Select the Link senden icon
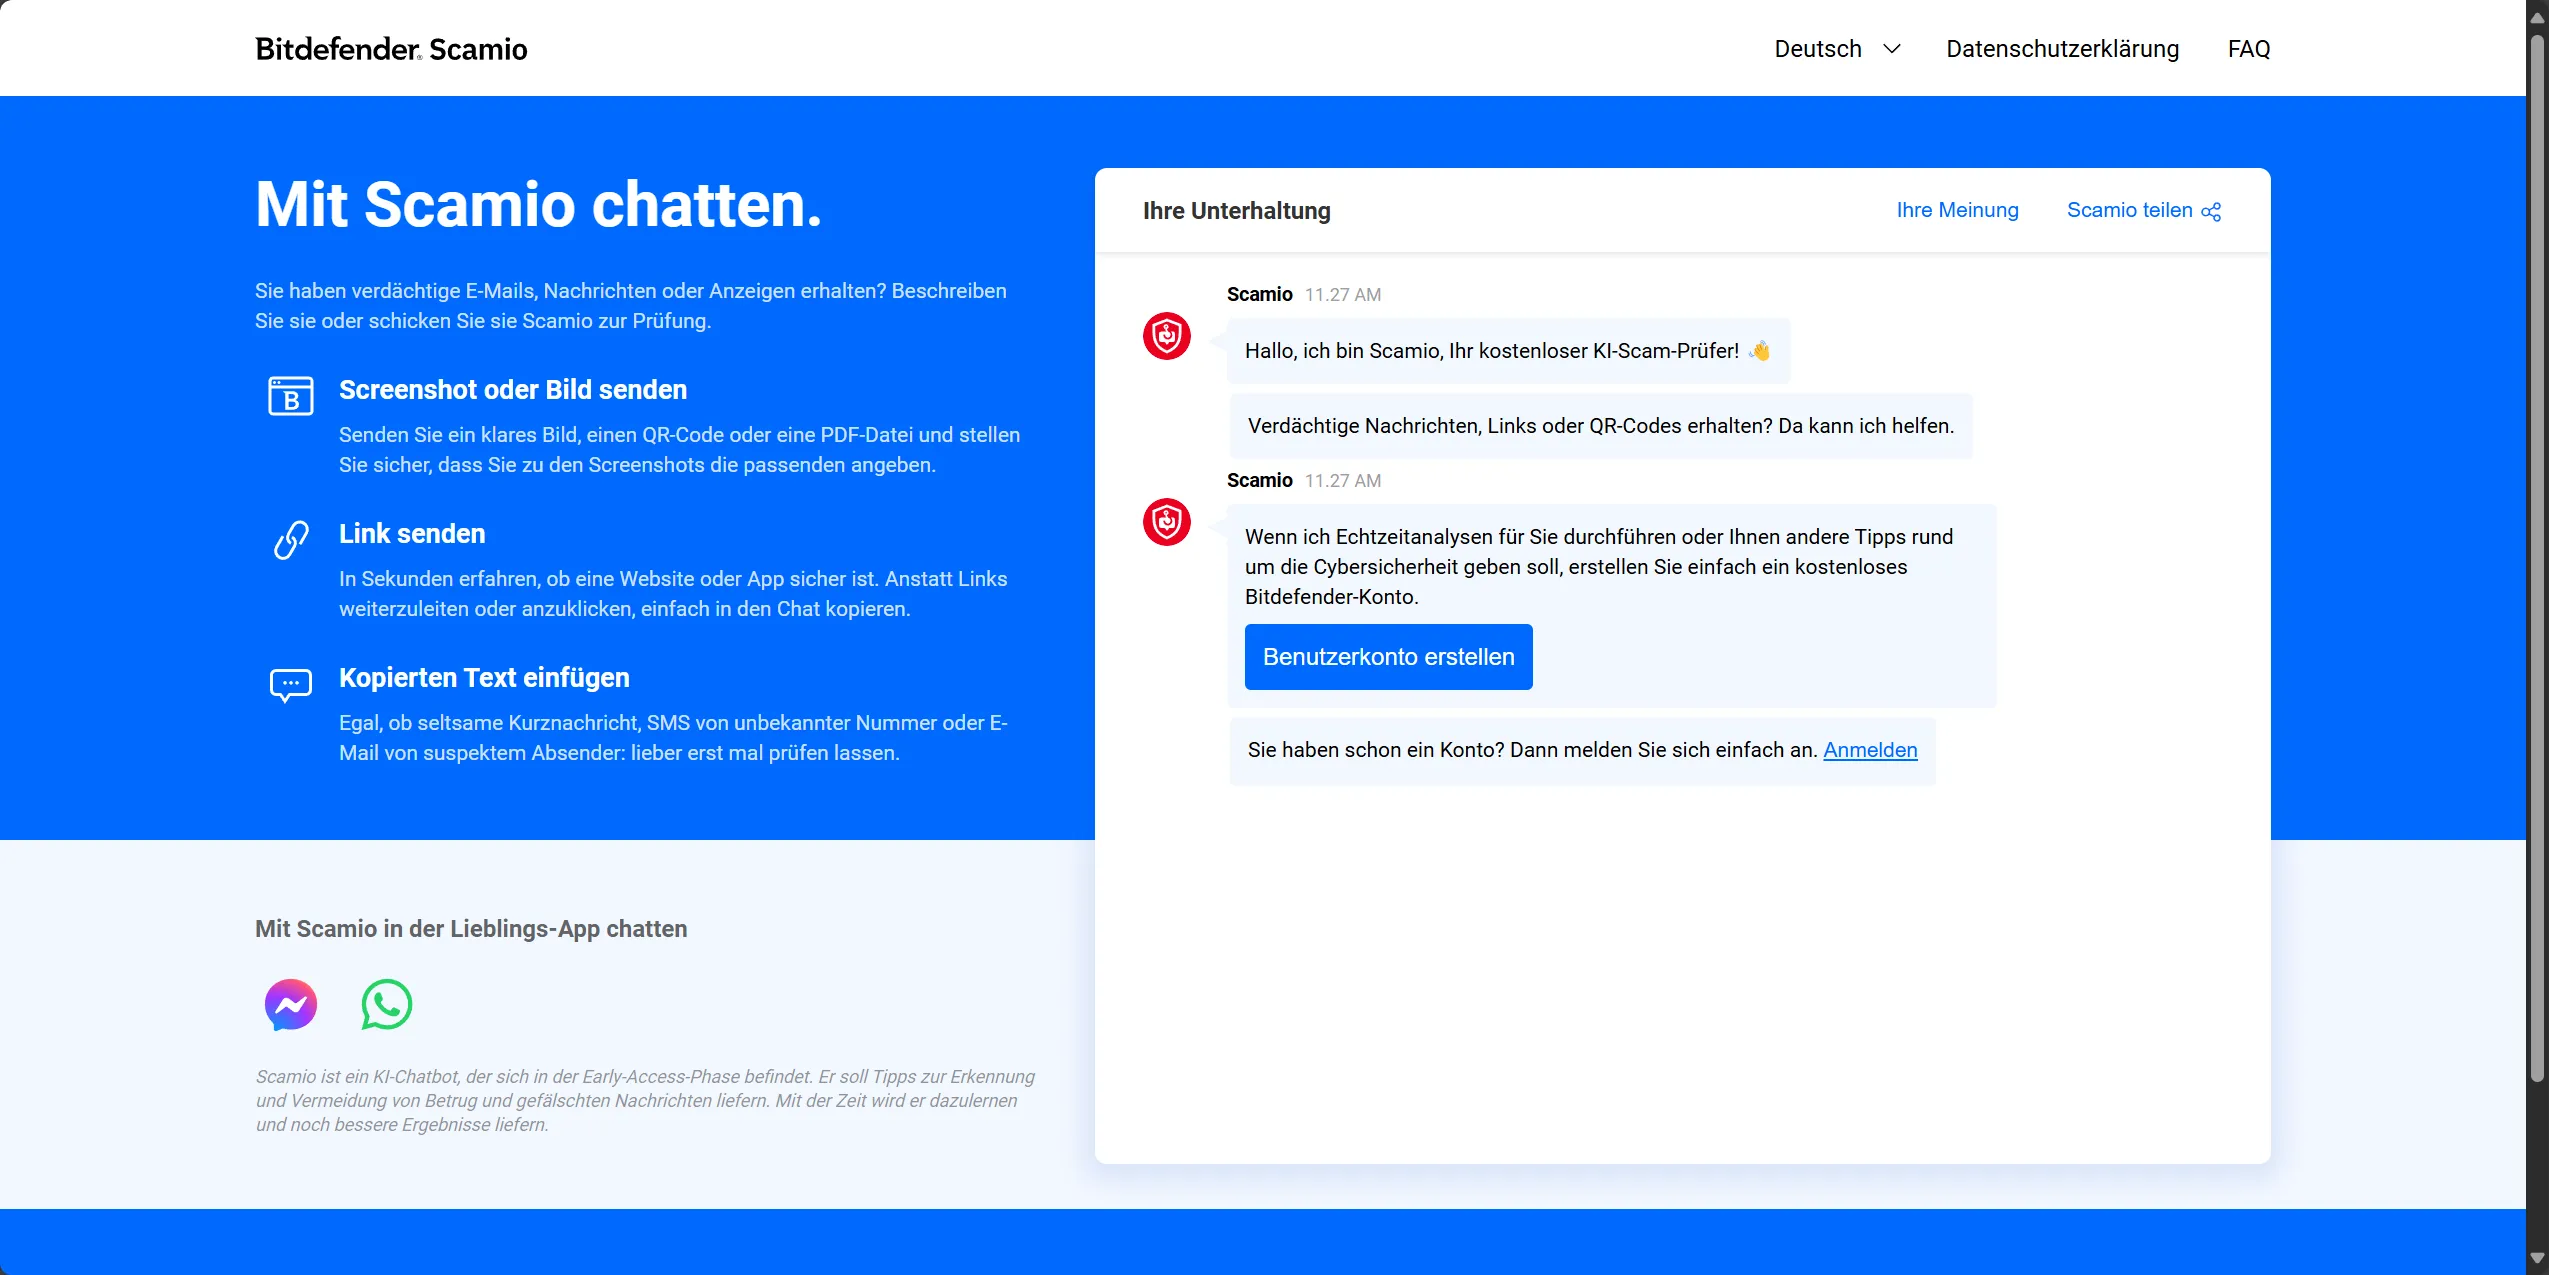 tap(290, 539)
